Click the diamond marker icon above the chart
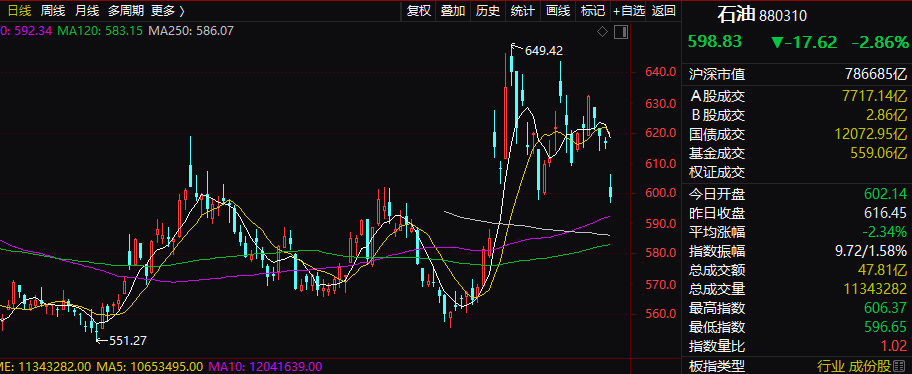This screenshot has height=374, width=912. (603, 31)
